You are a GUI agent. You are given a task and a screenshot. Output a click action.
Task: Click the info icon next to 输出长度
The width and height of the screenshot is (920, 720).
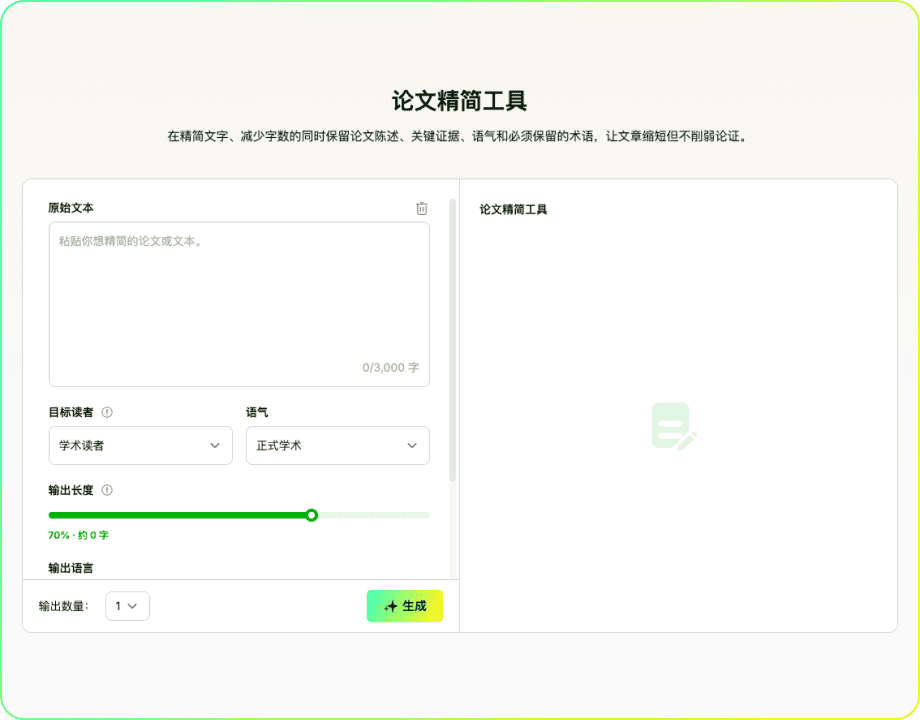coord(107,490)
